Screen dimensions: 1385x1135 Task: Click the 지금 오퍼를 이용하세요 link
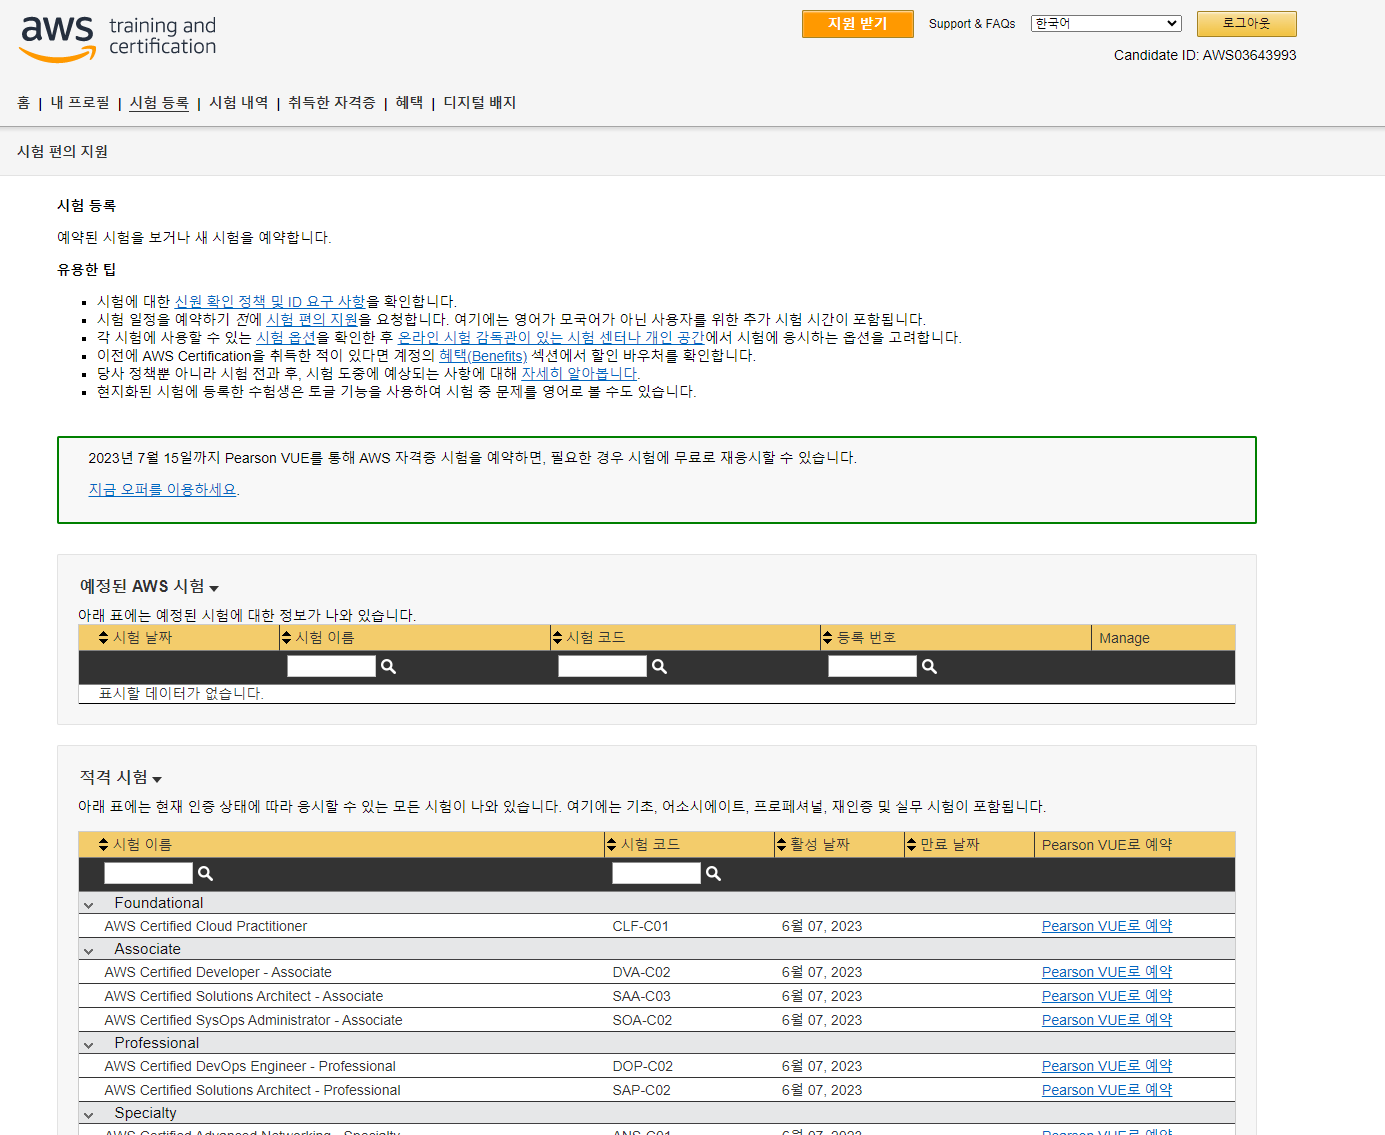click(163, 490)
